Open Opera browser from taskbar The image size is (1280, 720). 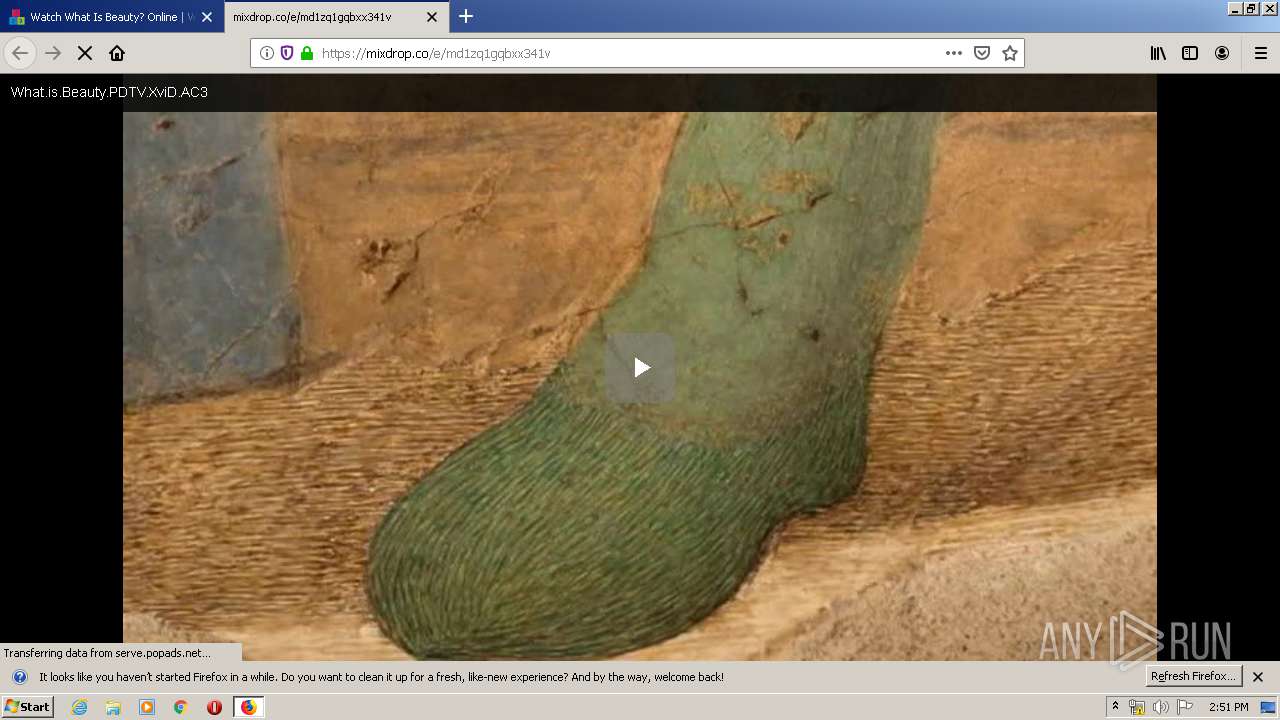214,707
